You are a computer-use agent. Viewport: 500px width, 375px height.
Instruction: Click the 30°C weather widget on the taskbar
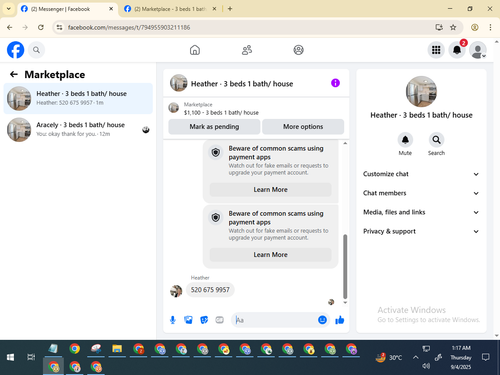[389, 358]
